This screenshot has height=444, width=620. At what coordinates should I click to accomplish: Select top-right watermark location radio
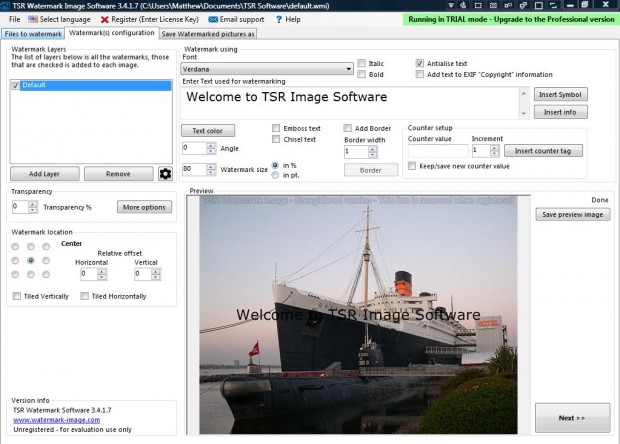tap(46, 247)
